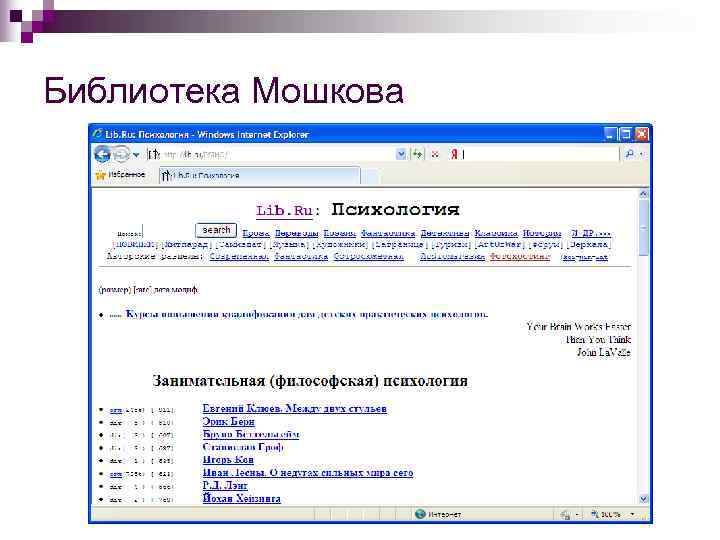Open the История section link

542,233
